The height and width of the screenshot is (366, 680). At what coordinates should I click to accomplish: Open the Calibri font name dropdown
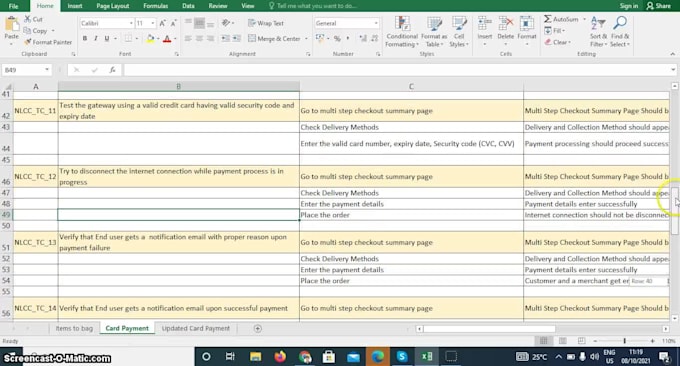pyautogui.click(x=131, y=23)
